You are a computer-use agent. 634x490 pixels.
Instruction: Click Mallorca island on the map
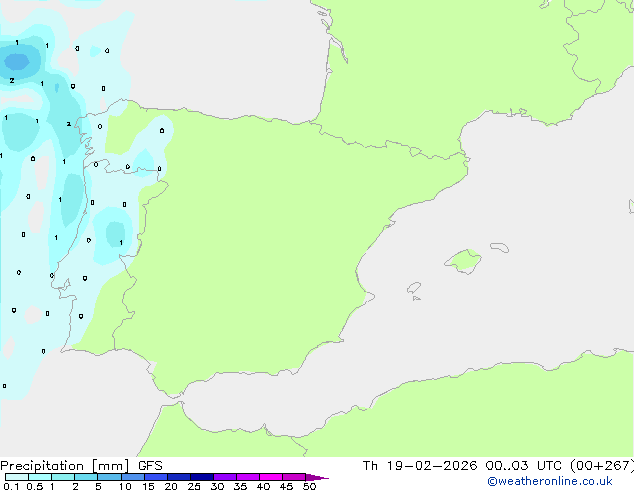click(463, 261)
